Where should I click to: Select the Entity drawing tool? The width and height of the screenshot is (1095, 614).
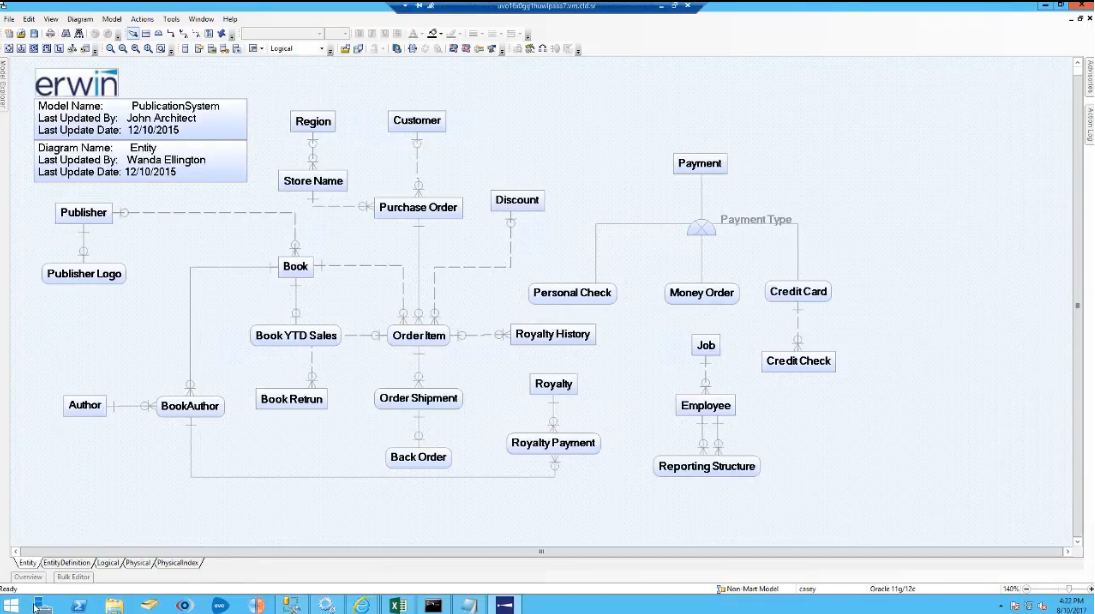coord(145,34)
